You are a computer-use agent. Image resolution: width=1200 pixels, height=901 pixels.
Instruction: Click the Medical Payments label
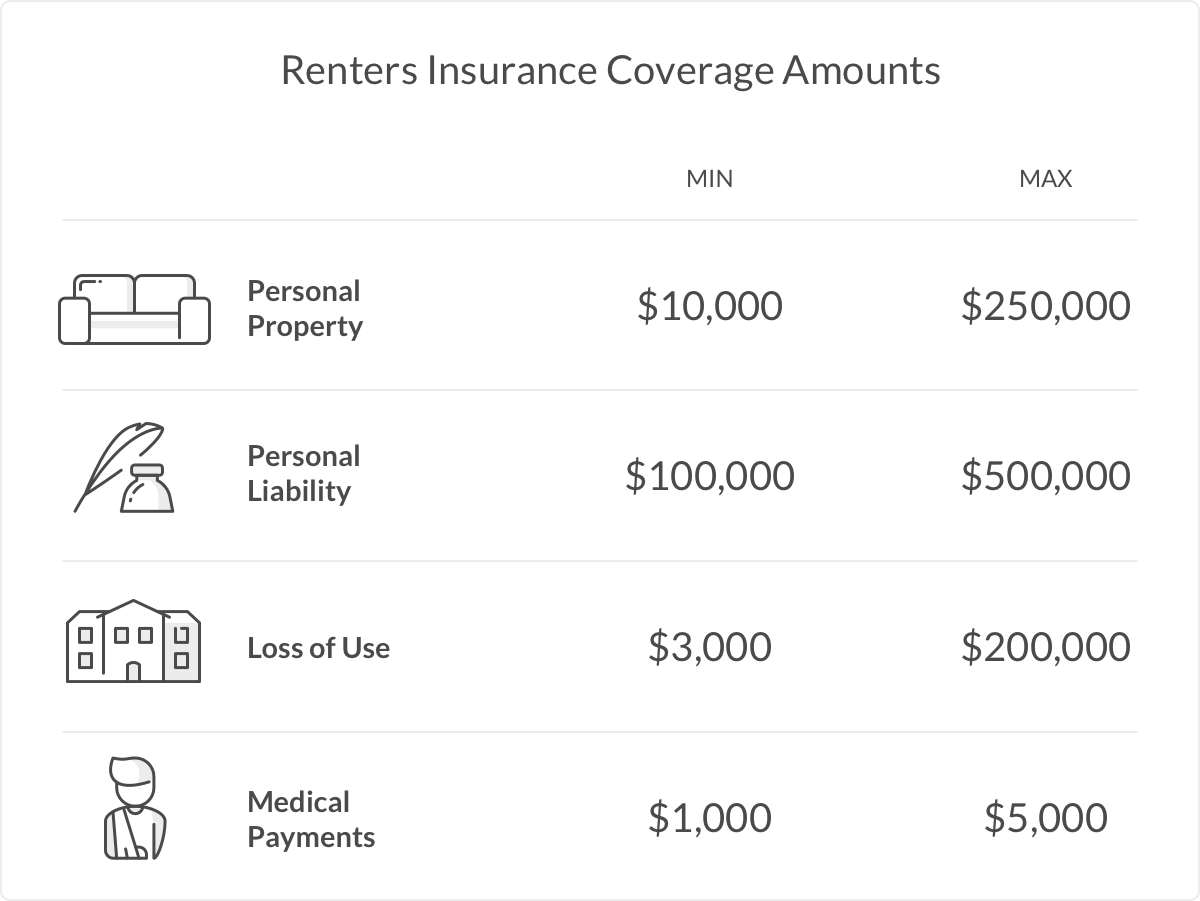pos(310,819)
